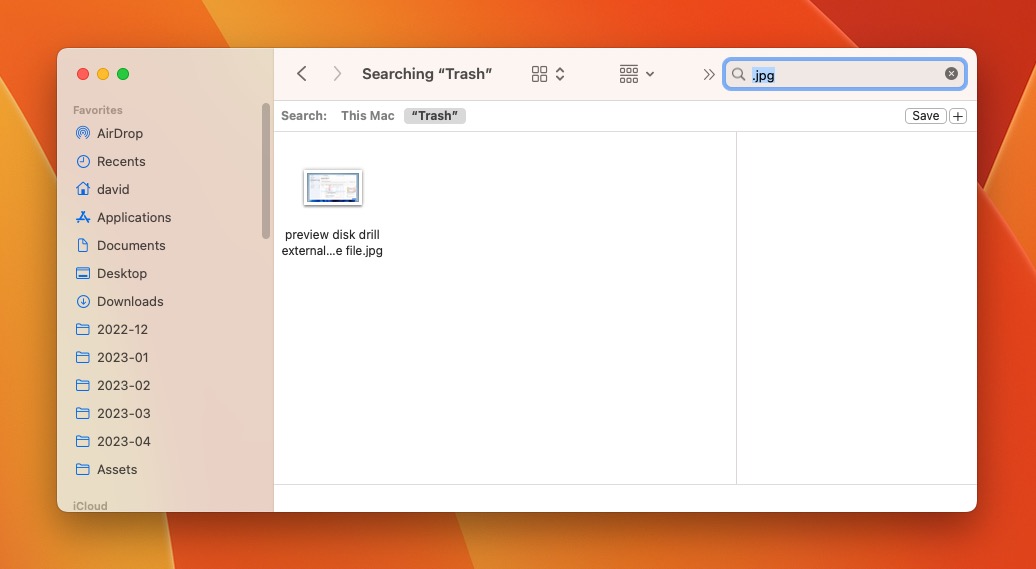Add search criteria with the plus button
The height and width of the screenshot is (569, 1036).
click(957, 116)
